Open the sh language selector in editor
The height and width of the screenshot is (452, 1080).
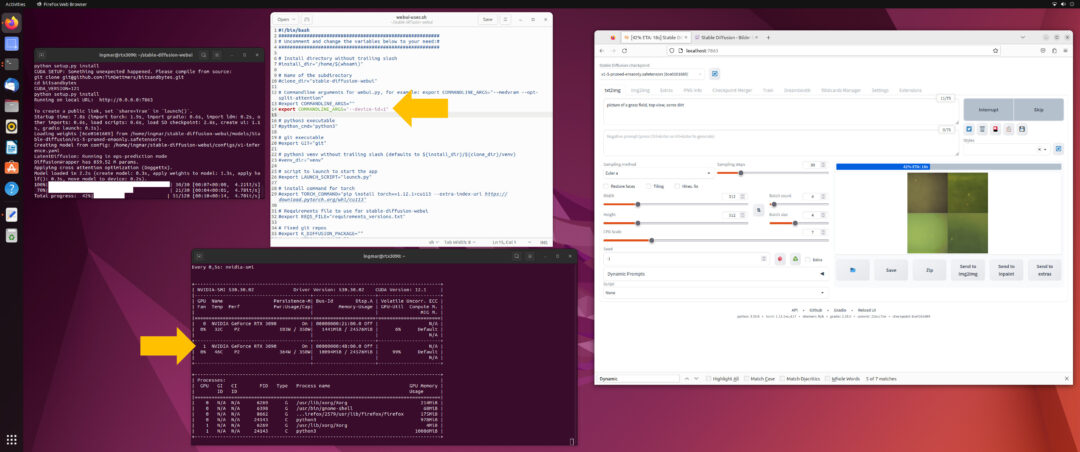click(x=433, y=242)
